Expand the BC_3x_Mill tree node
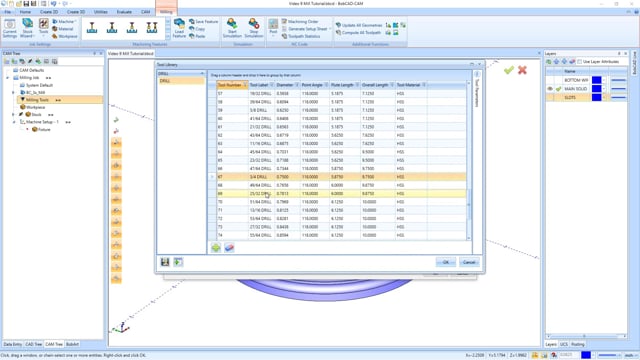Image resolution: width=640 pixels, height=360 pixels. tap(13, 93)
